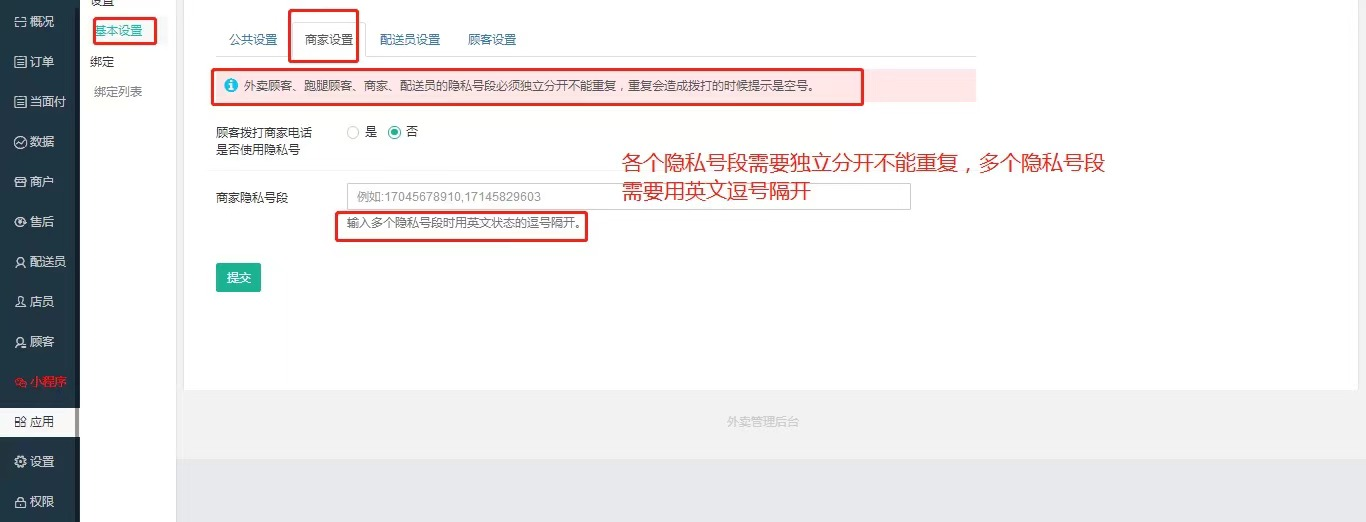Open the 小程序 mini-program section

pyautogui.click(x=39, y=382)
